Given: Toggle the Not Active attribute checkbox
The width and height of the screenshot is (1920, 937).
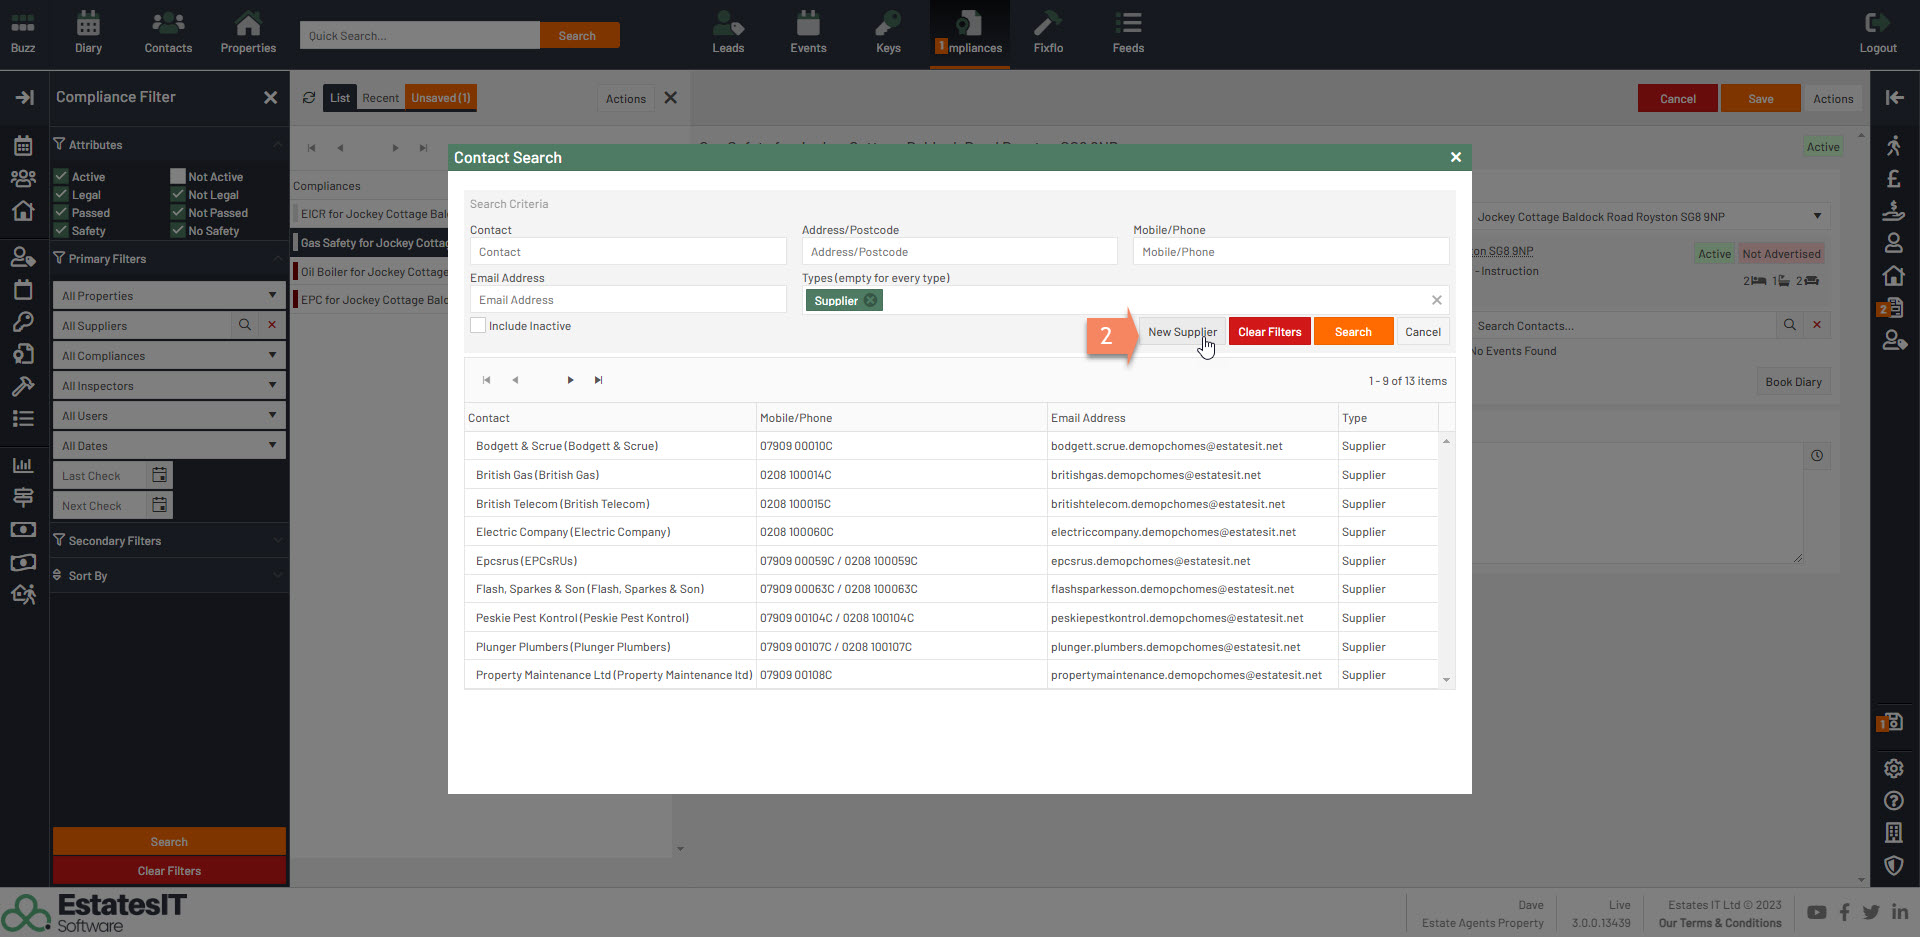Looking at the screenshot, I should click(178, 177).
